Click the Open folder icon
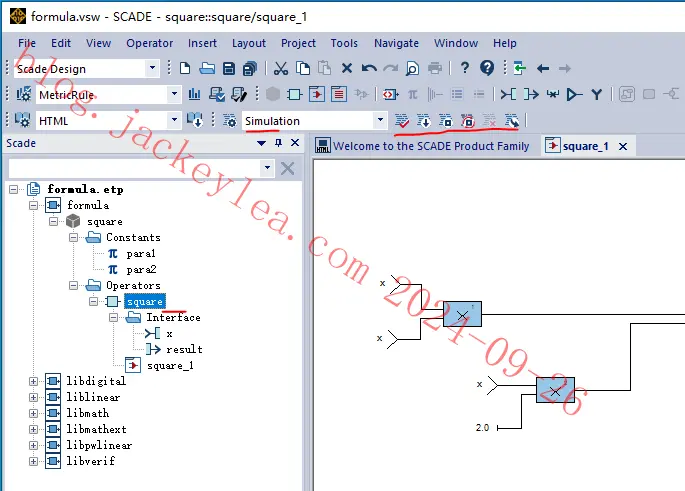 tap(207, 69)
